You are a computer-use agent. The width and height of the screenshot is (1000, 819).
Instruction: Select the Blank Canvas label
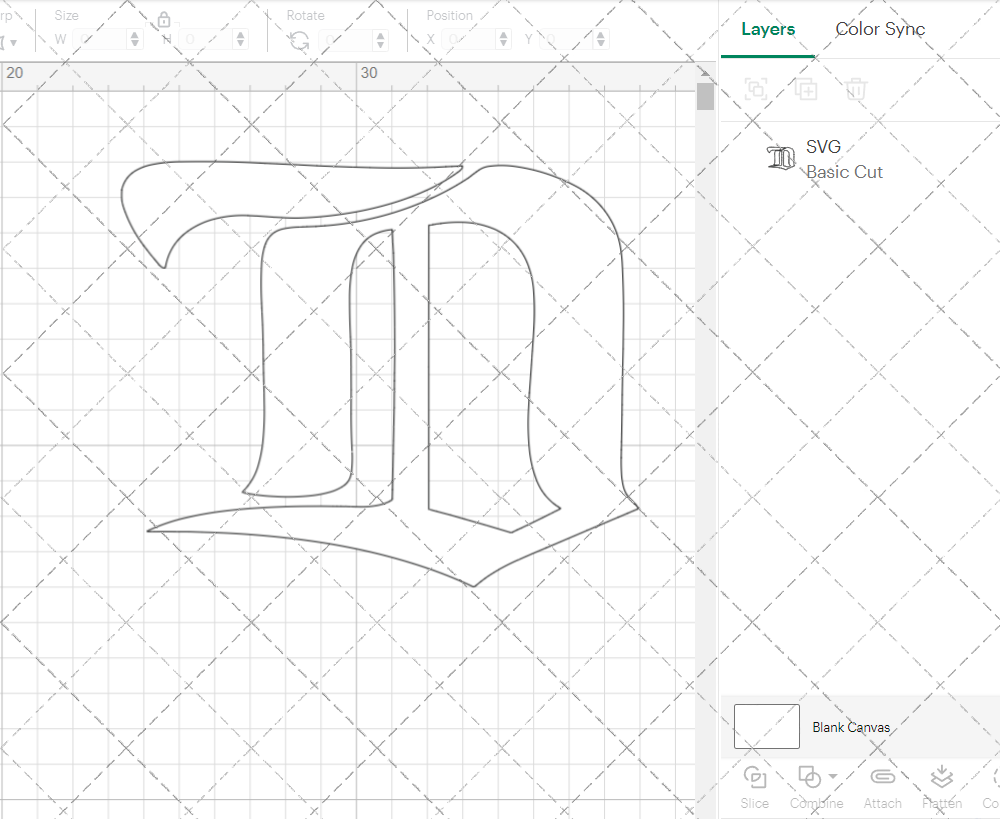point(851,727)
